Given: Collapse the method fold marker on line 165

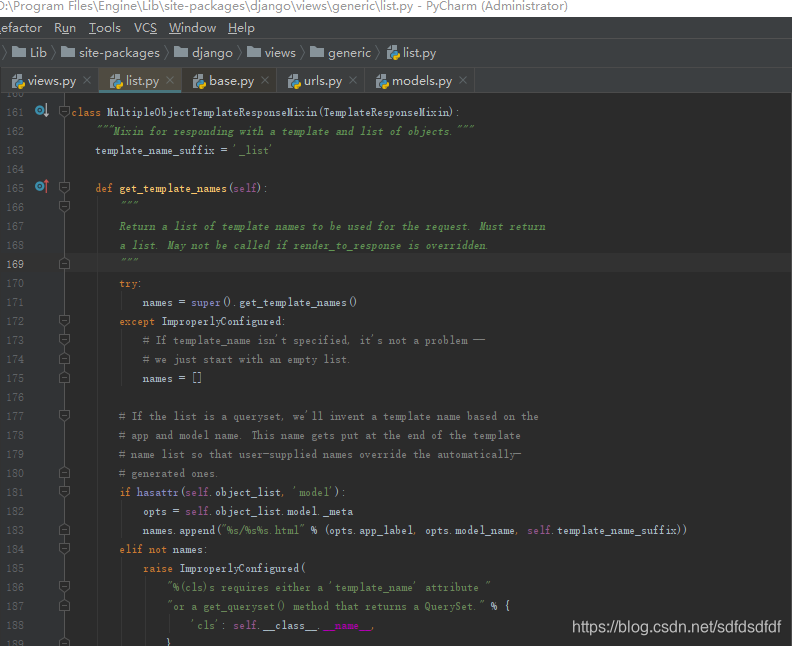Looking at the screenshot, I should click(x=64, y=187).
